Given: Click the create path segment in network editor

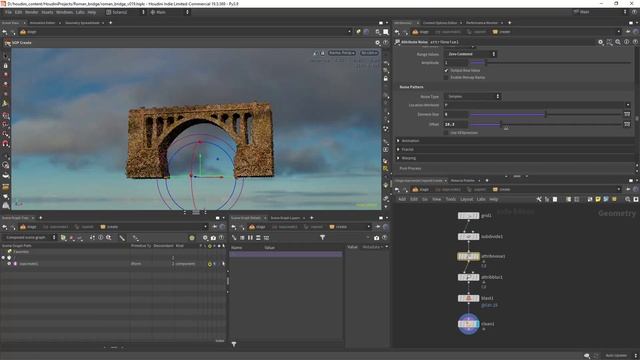Looking at the screenshot, I should coord(502,189).
